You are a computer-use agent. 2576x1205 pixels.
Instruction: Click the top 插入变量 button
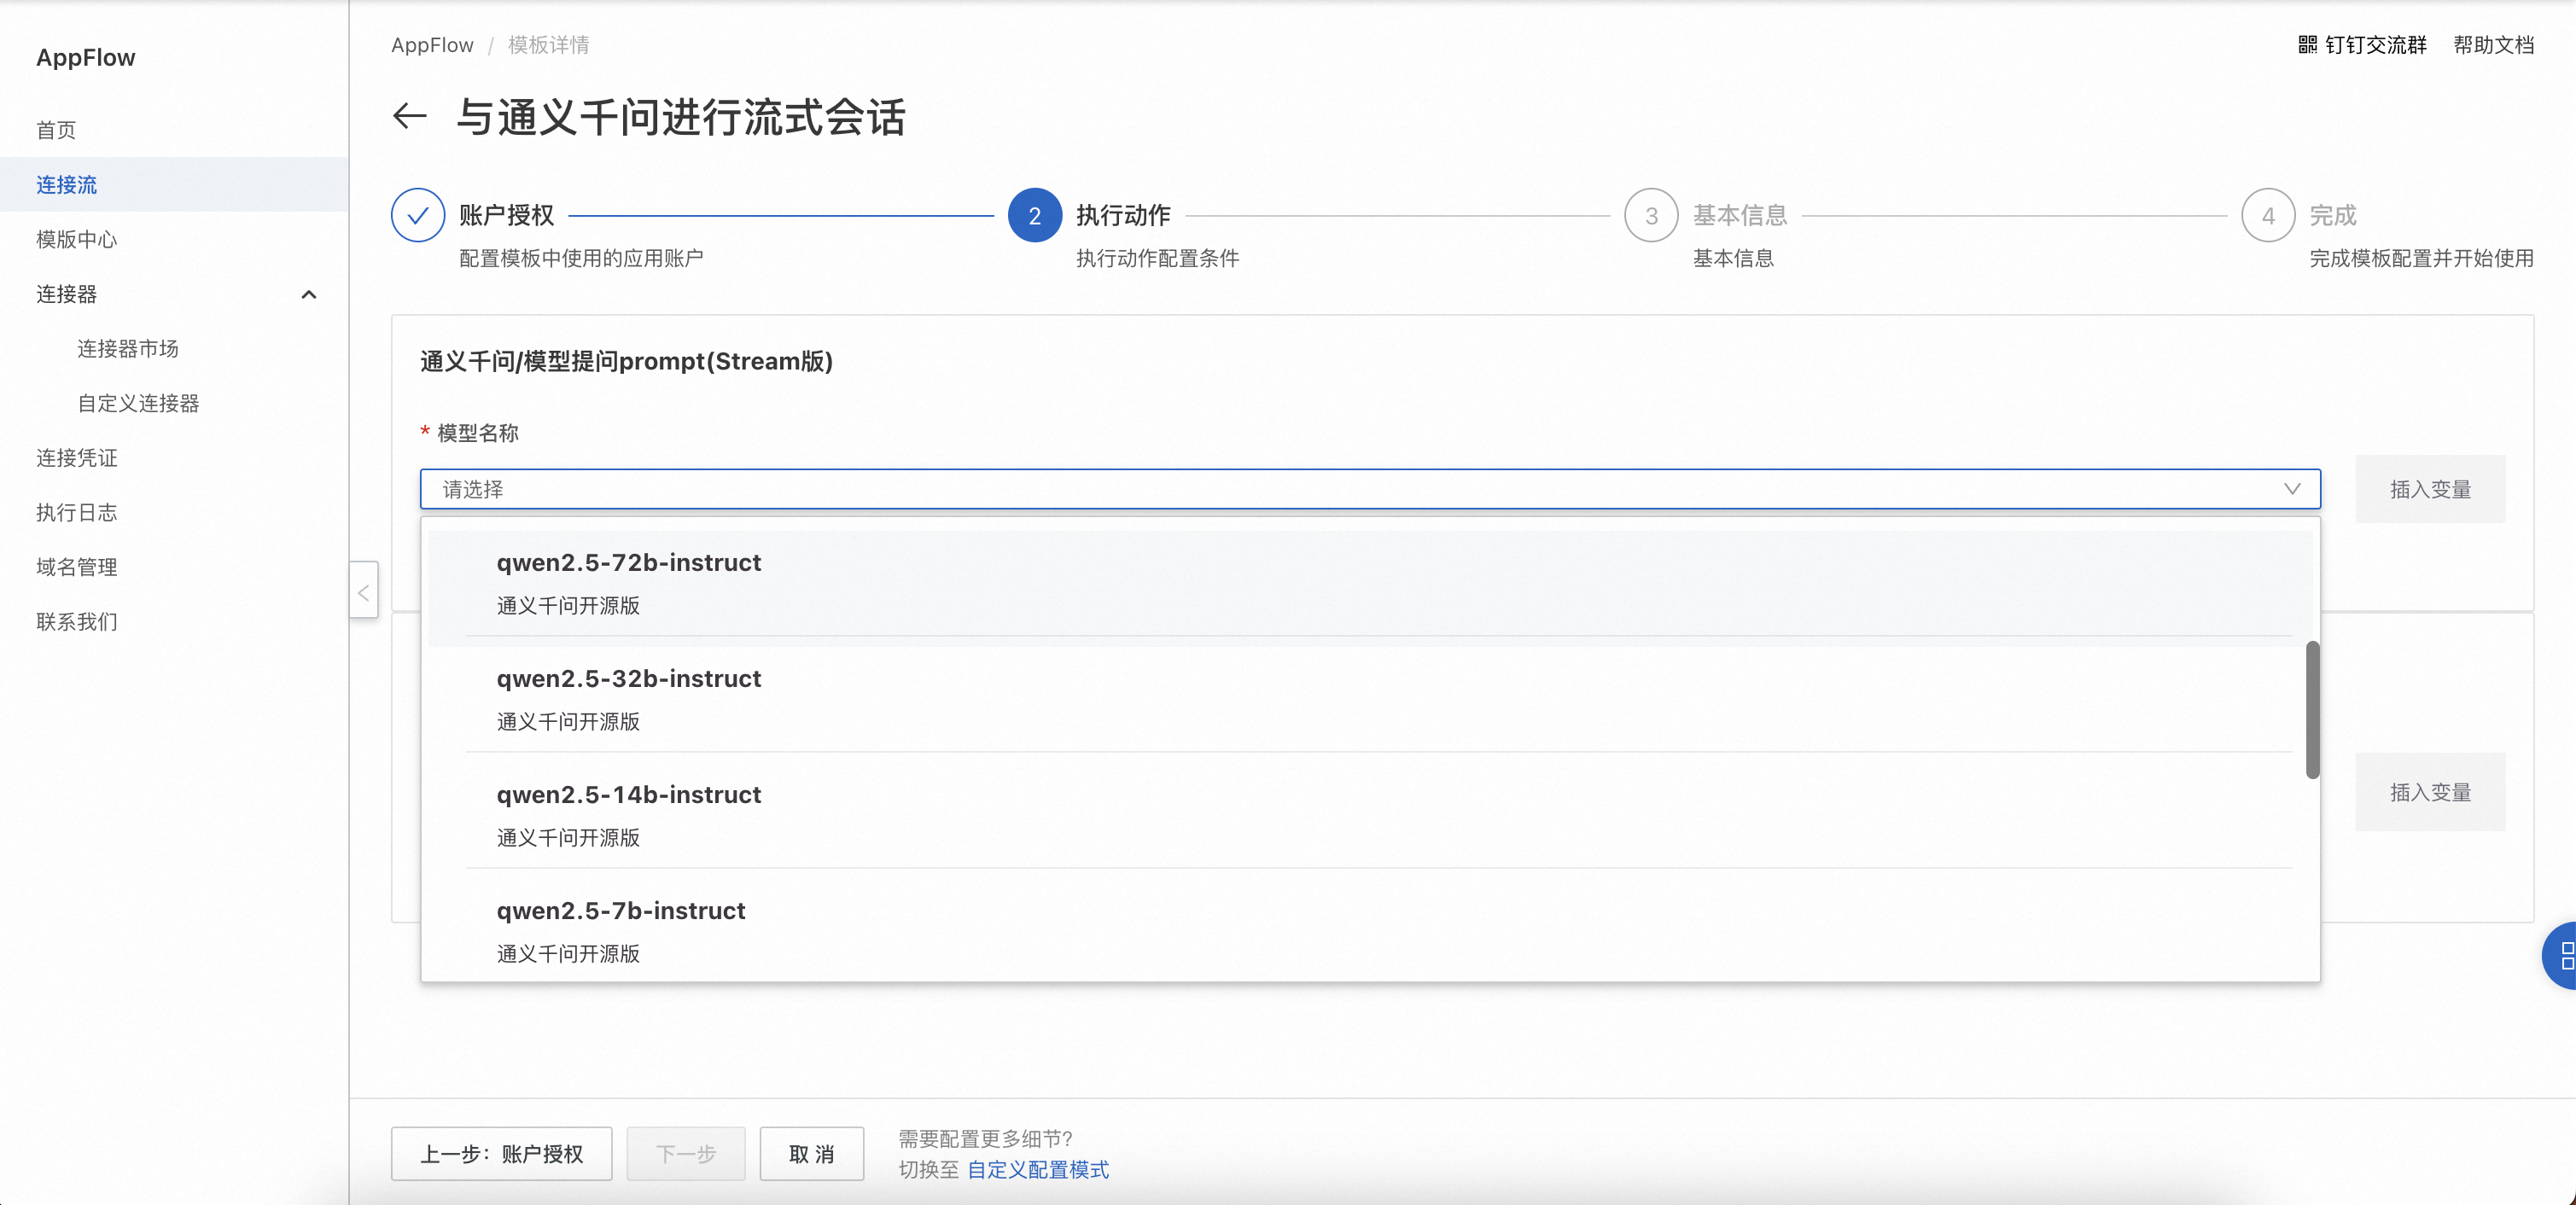point(2429,489)
